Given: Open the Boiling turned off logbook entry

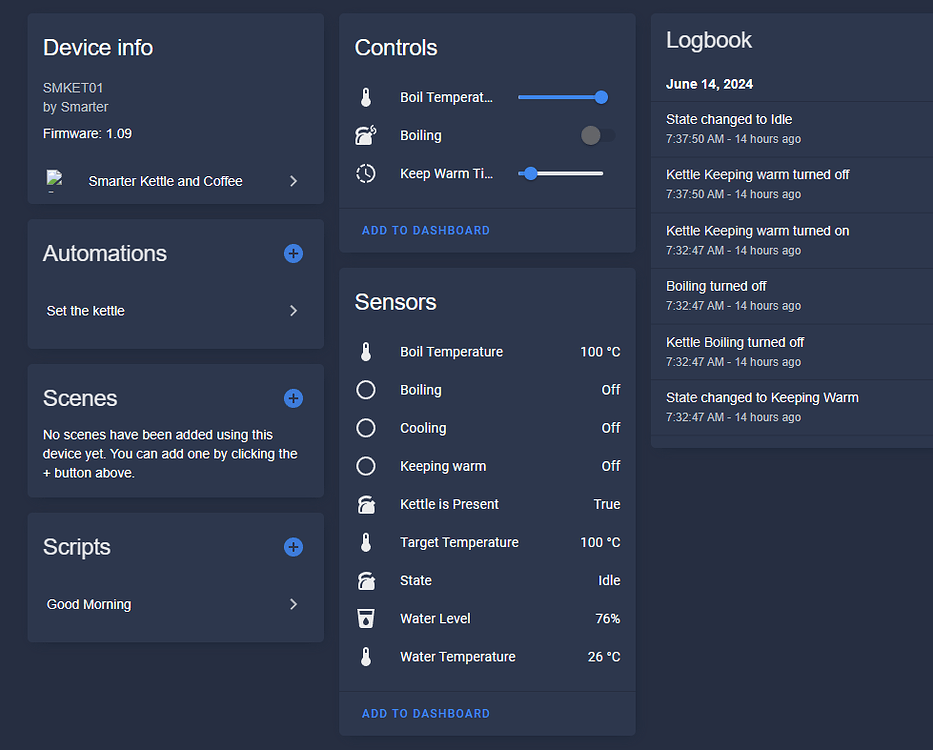Looking at the screenshot, I should (792, 296).
